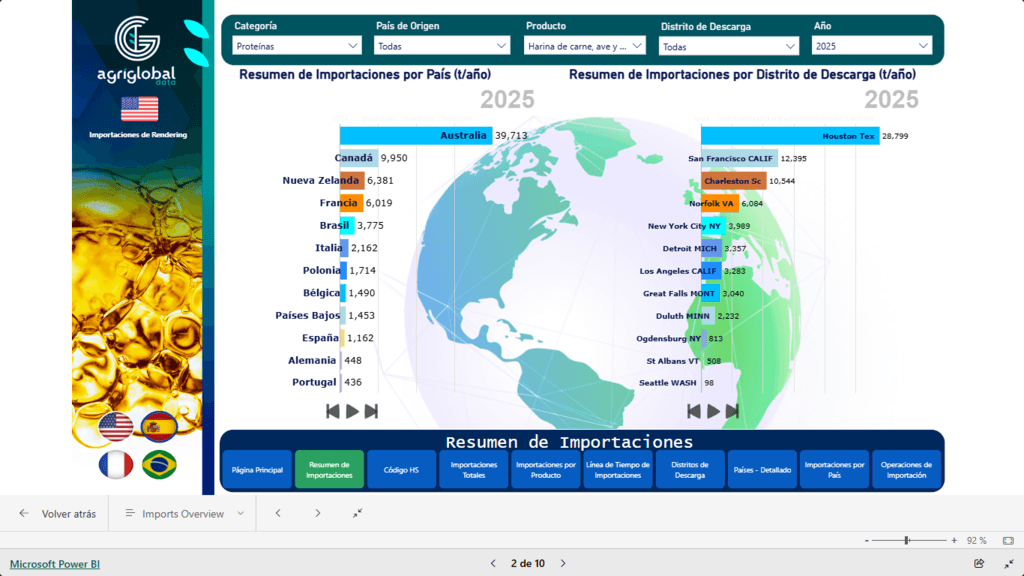Click the zoom slider handle
Image resolution: width=1024 pixels, height=576 pixels.
(x=907, y=540)
